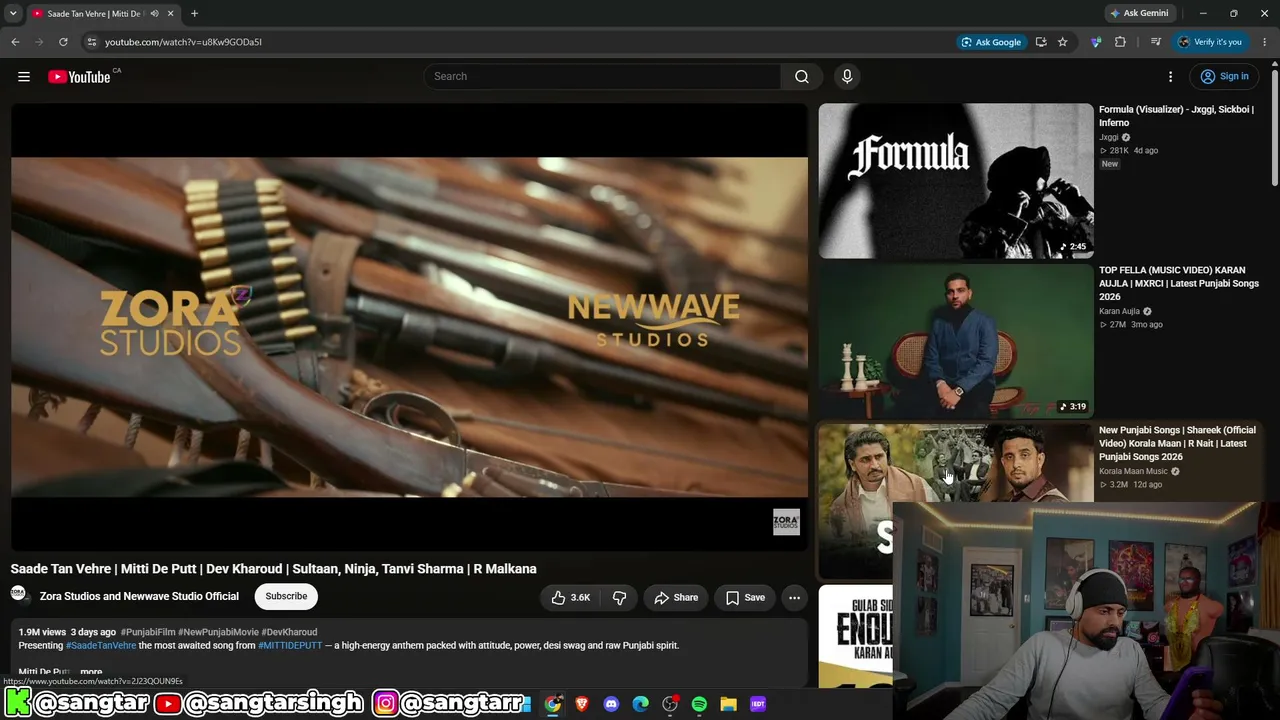1280x720 pixels.
Task: Sign in to YouTube
Action: pyautogui.click(x=1225, y=77)
